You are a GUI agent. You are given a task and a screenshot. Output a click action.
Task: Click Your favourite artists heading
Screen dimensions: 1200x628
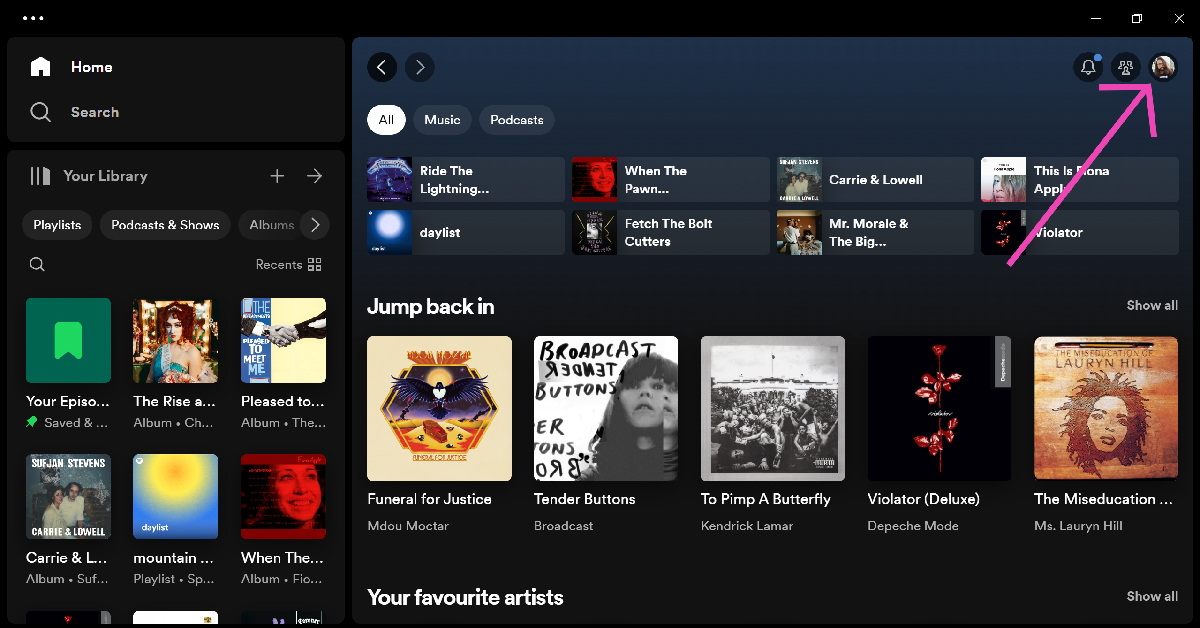tap(465, 597)
